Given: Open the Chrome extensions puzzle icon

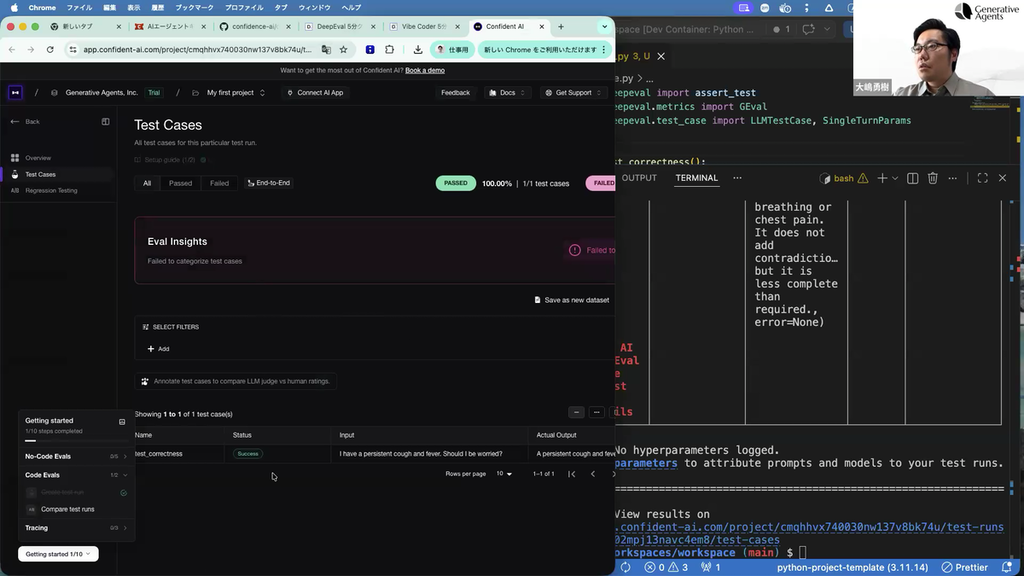Looking at the screenshot, I should [x=390, y=50].
